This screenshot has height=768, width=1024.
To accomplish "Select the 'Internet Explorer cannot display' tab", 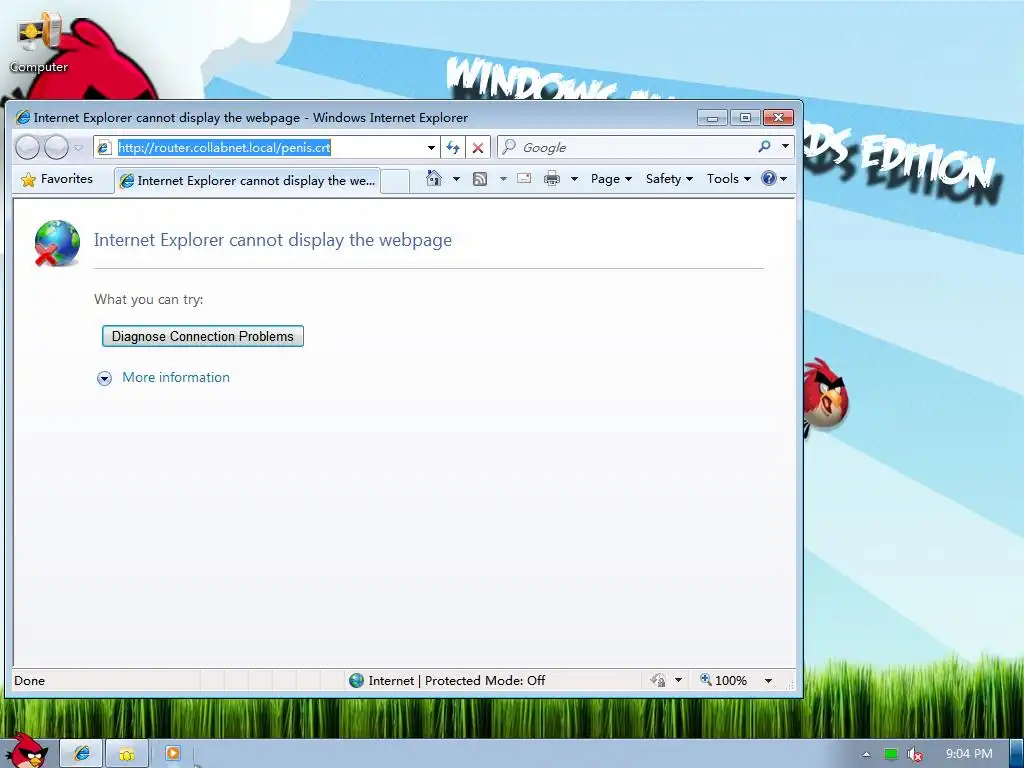I will pos(248,181).
